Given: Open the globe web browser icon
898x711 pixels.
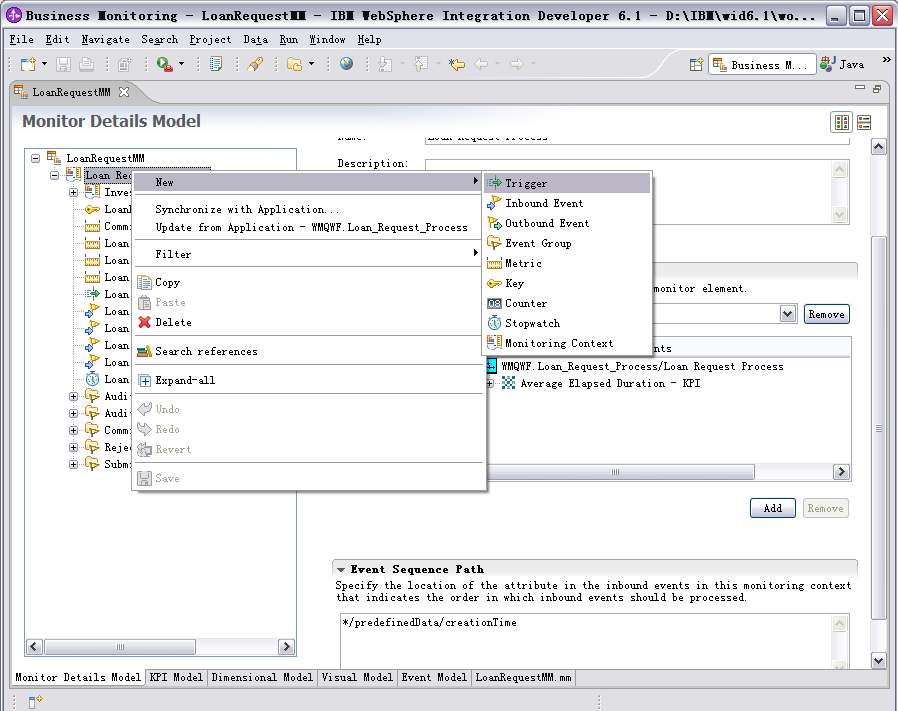Looking at the screenshot, I should pyautogui.click(x=346, y=64).
